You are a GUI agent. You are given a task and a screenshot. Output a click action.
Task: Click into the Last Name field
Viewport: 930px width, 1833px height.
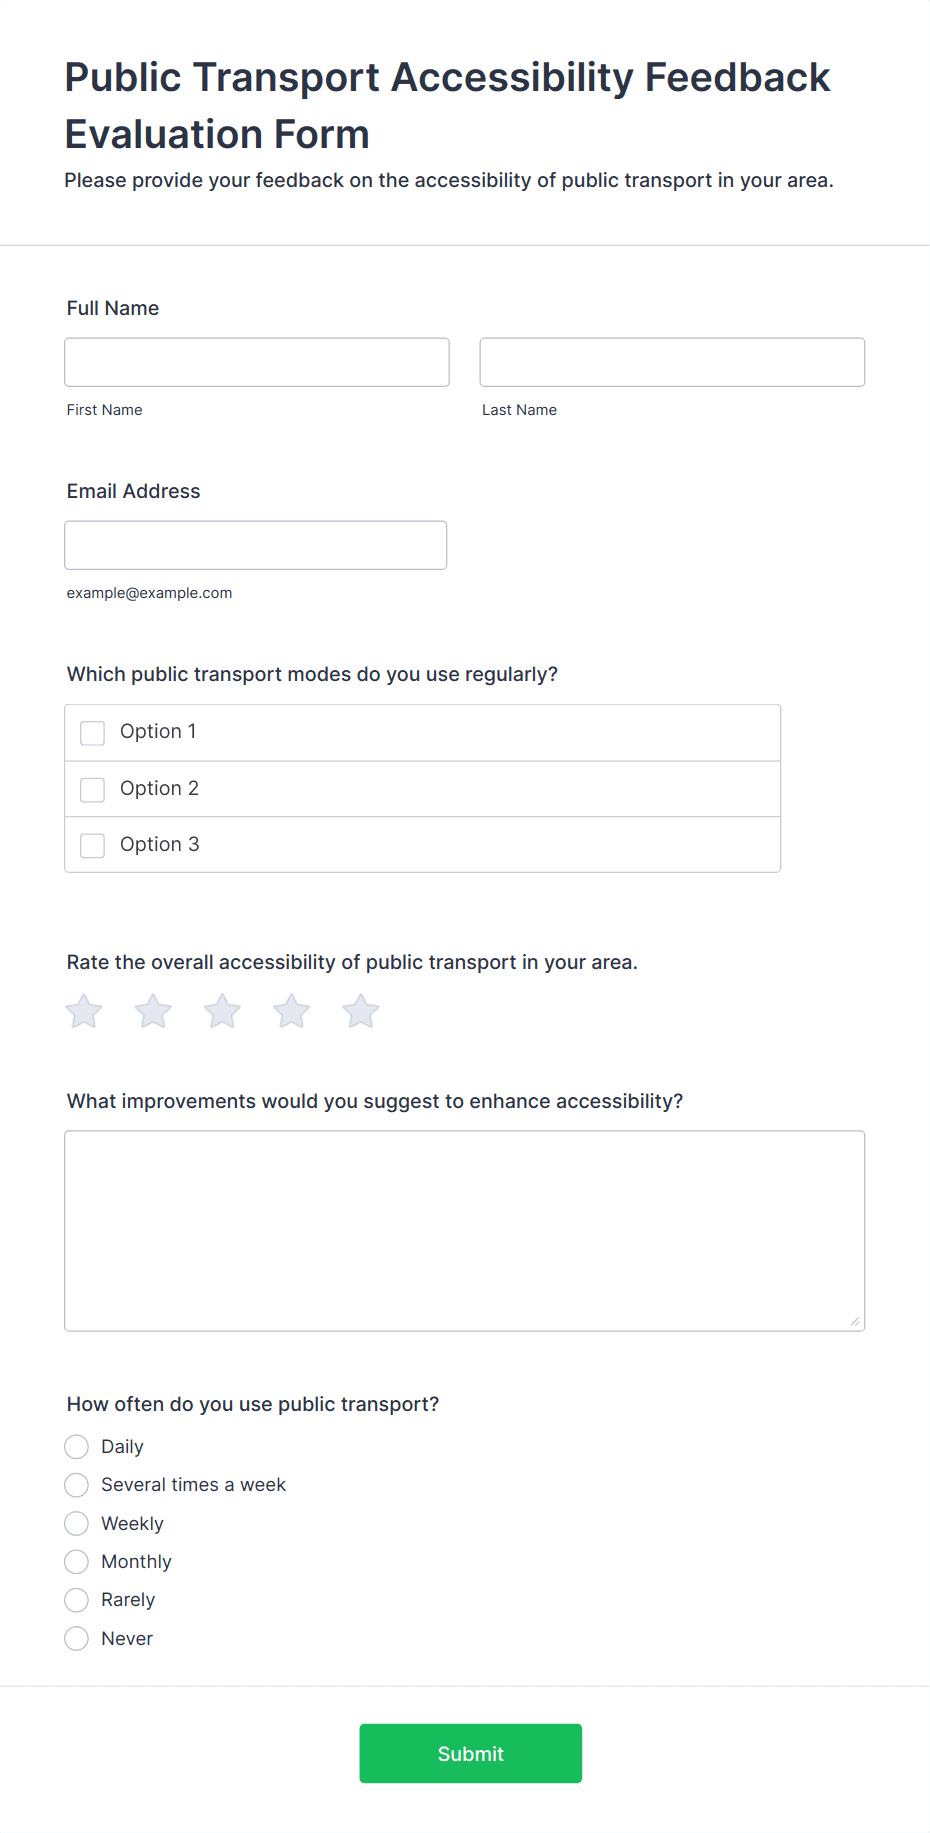672,362
